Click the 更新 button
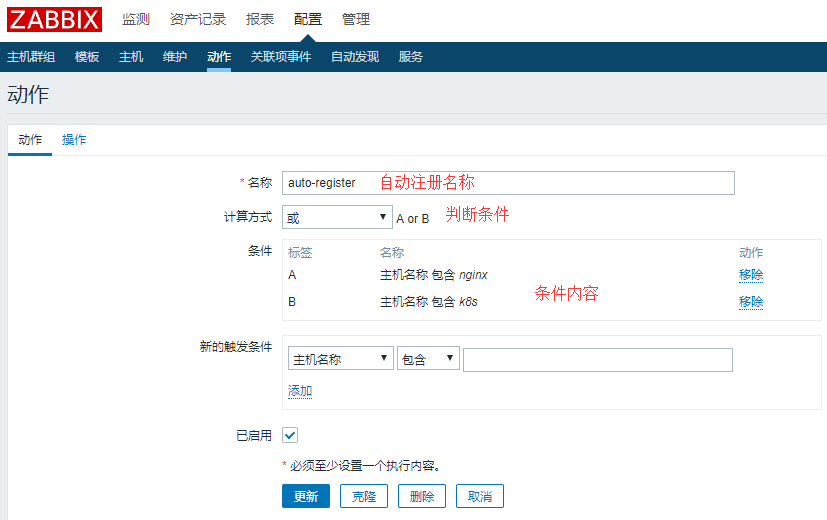827x520 pixels. pyautogui.click(x=305, y=496)
